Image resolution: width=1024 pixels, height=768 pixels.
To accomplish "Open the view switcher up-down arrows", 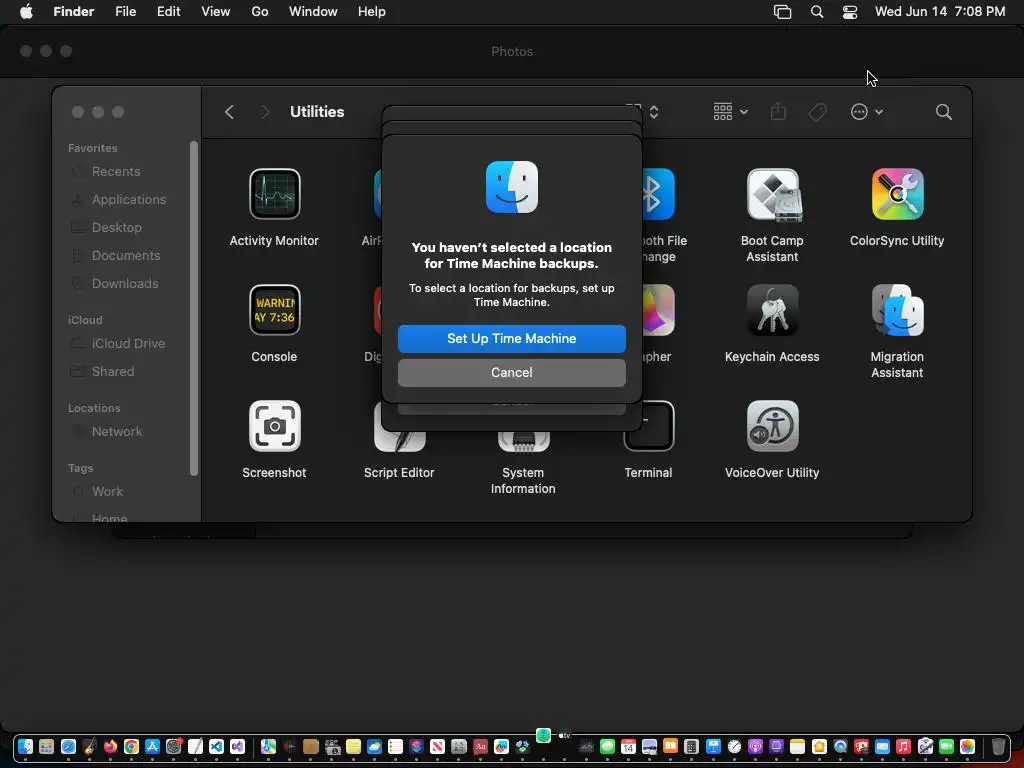I will (654, 112).
